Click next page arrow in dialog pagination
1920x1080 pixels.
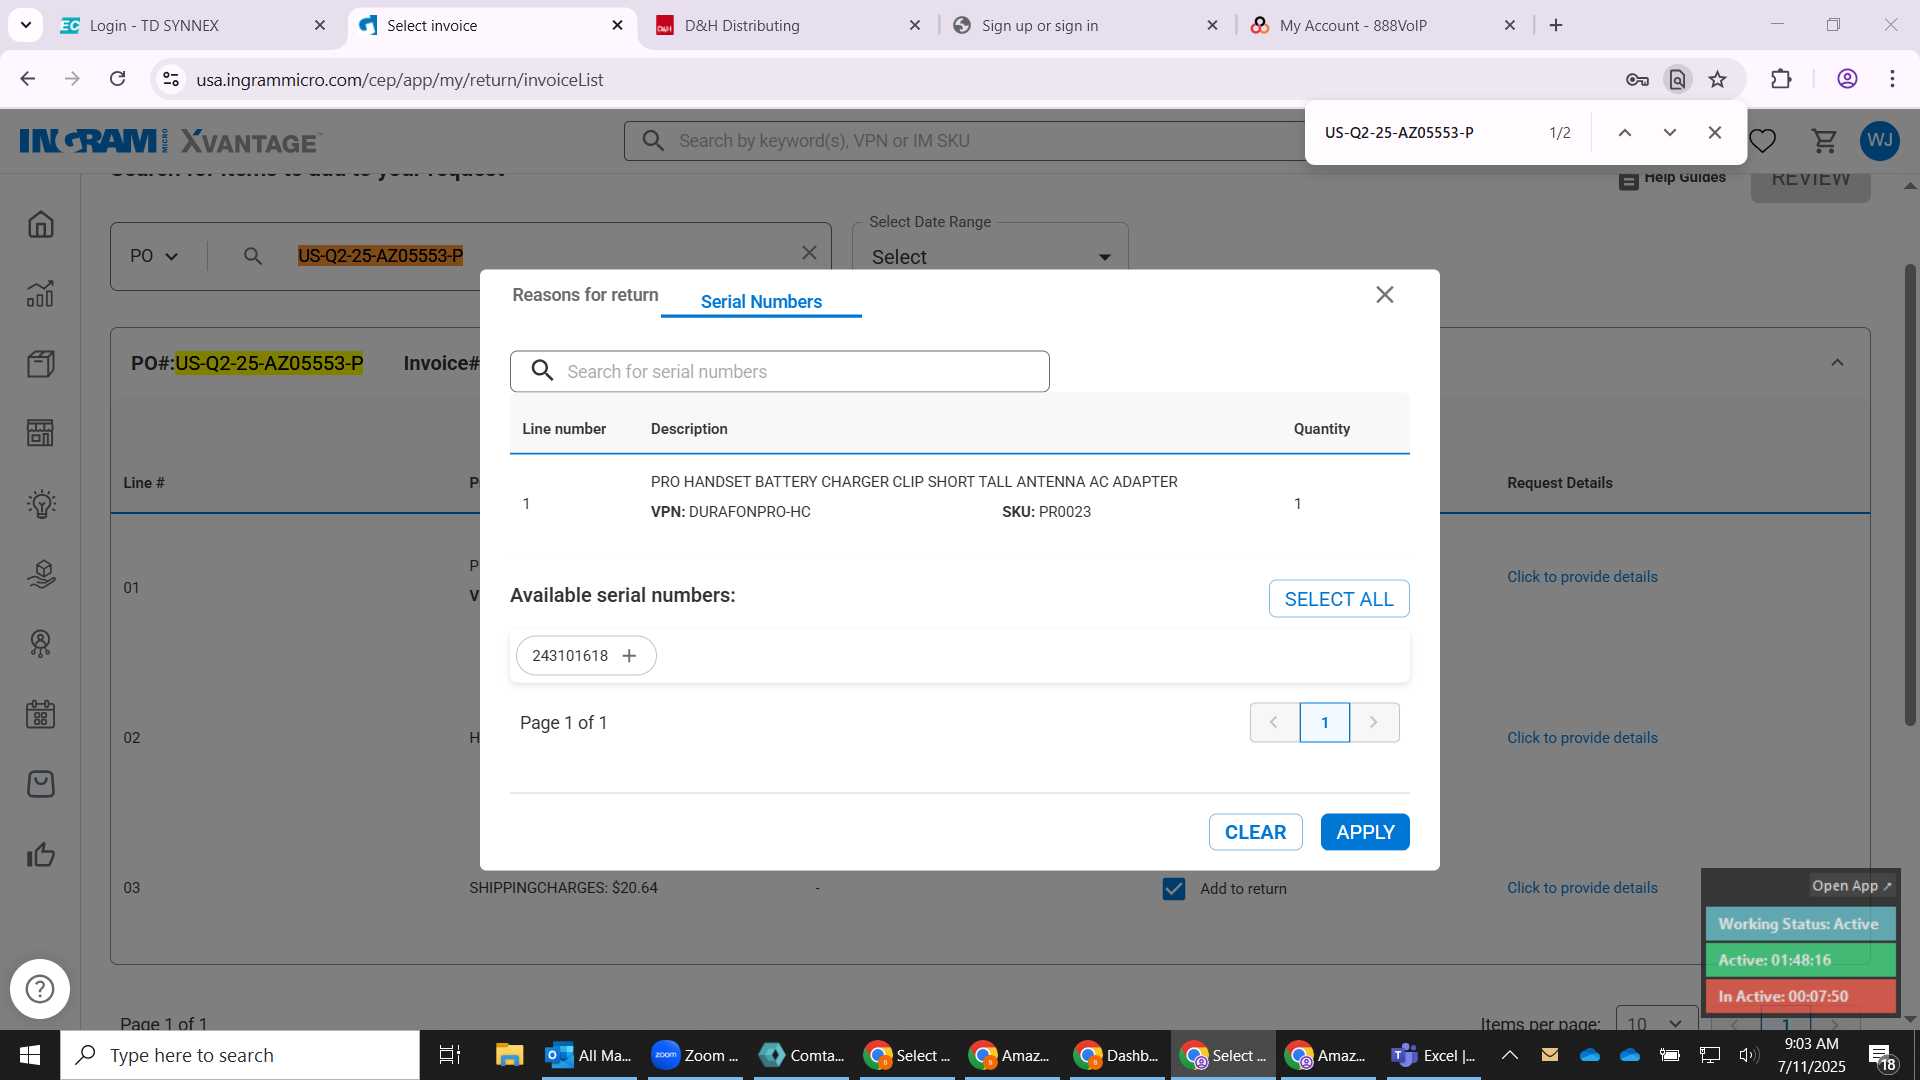coord(1374,723)
